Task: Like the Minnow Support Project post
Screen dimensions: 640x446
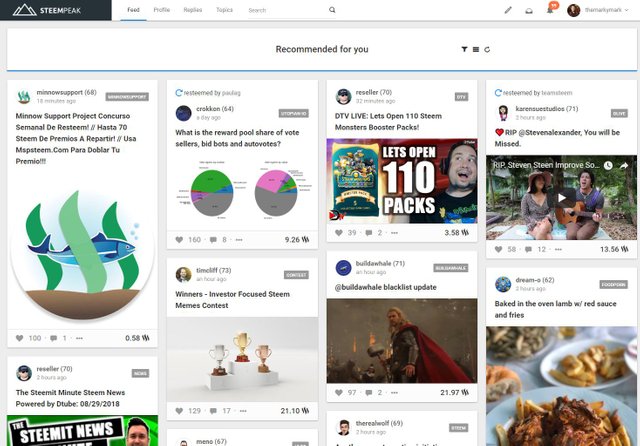Action: [x=19, y=338]
